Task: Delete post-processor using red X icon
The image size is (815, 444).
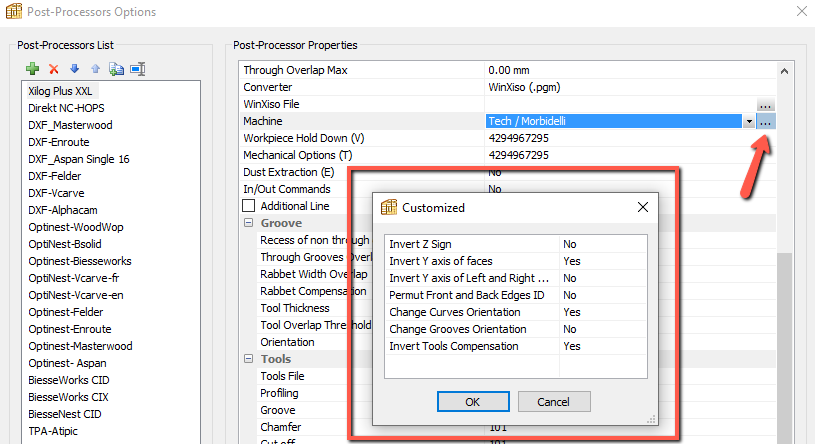Action: tap(54, 69)
